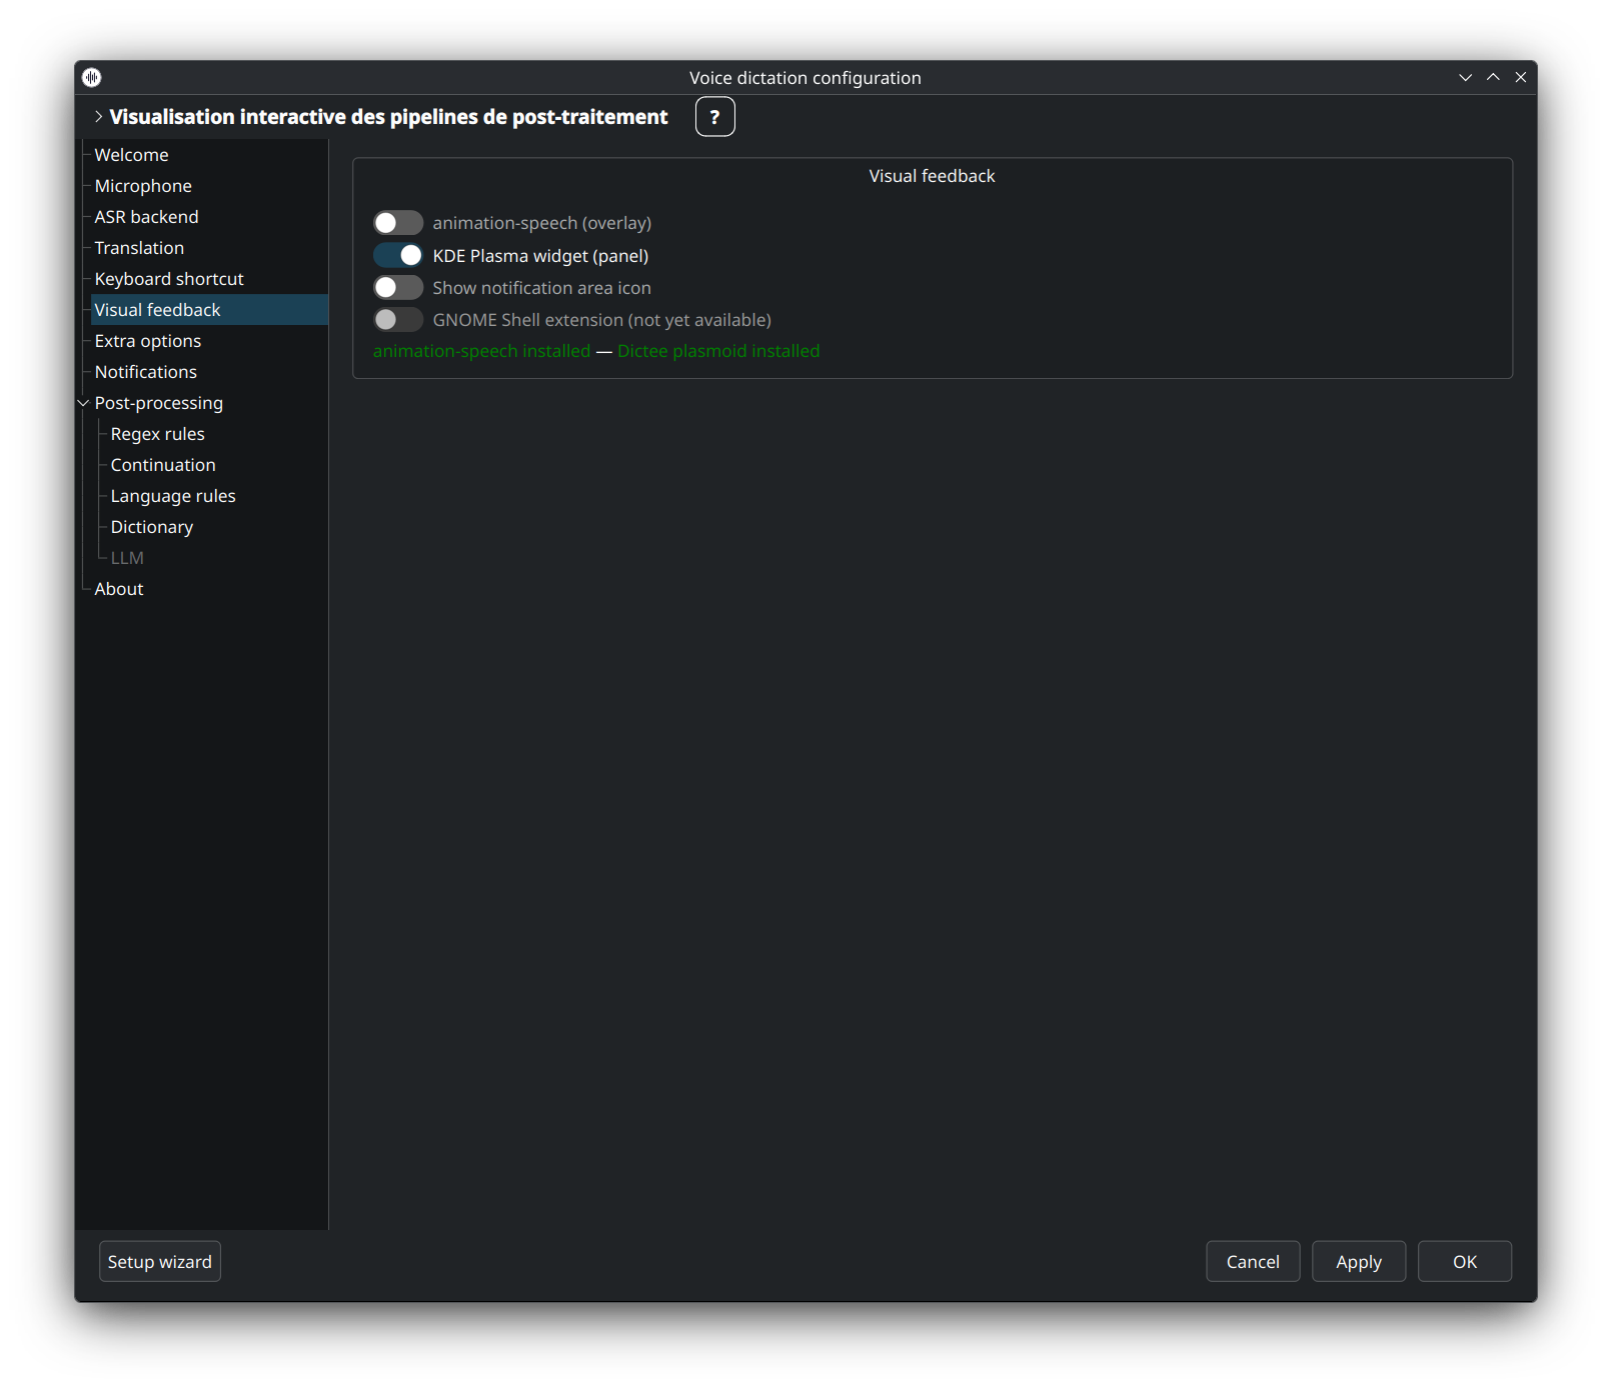Open the question mark help button
Screen dimensions: 1611x1391
[x=715, y=117]
